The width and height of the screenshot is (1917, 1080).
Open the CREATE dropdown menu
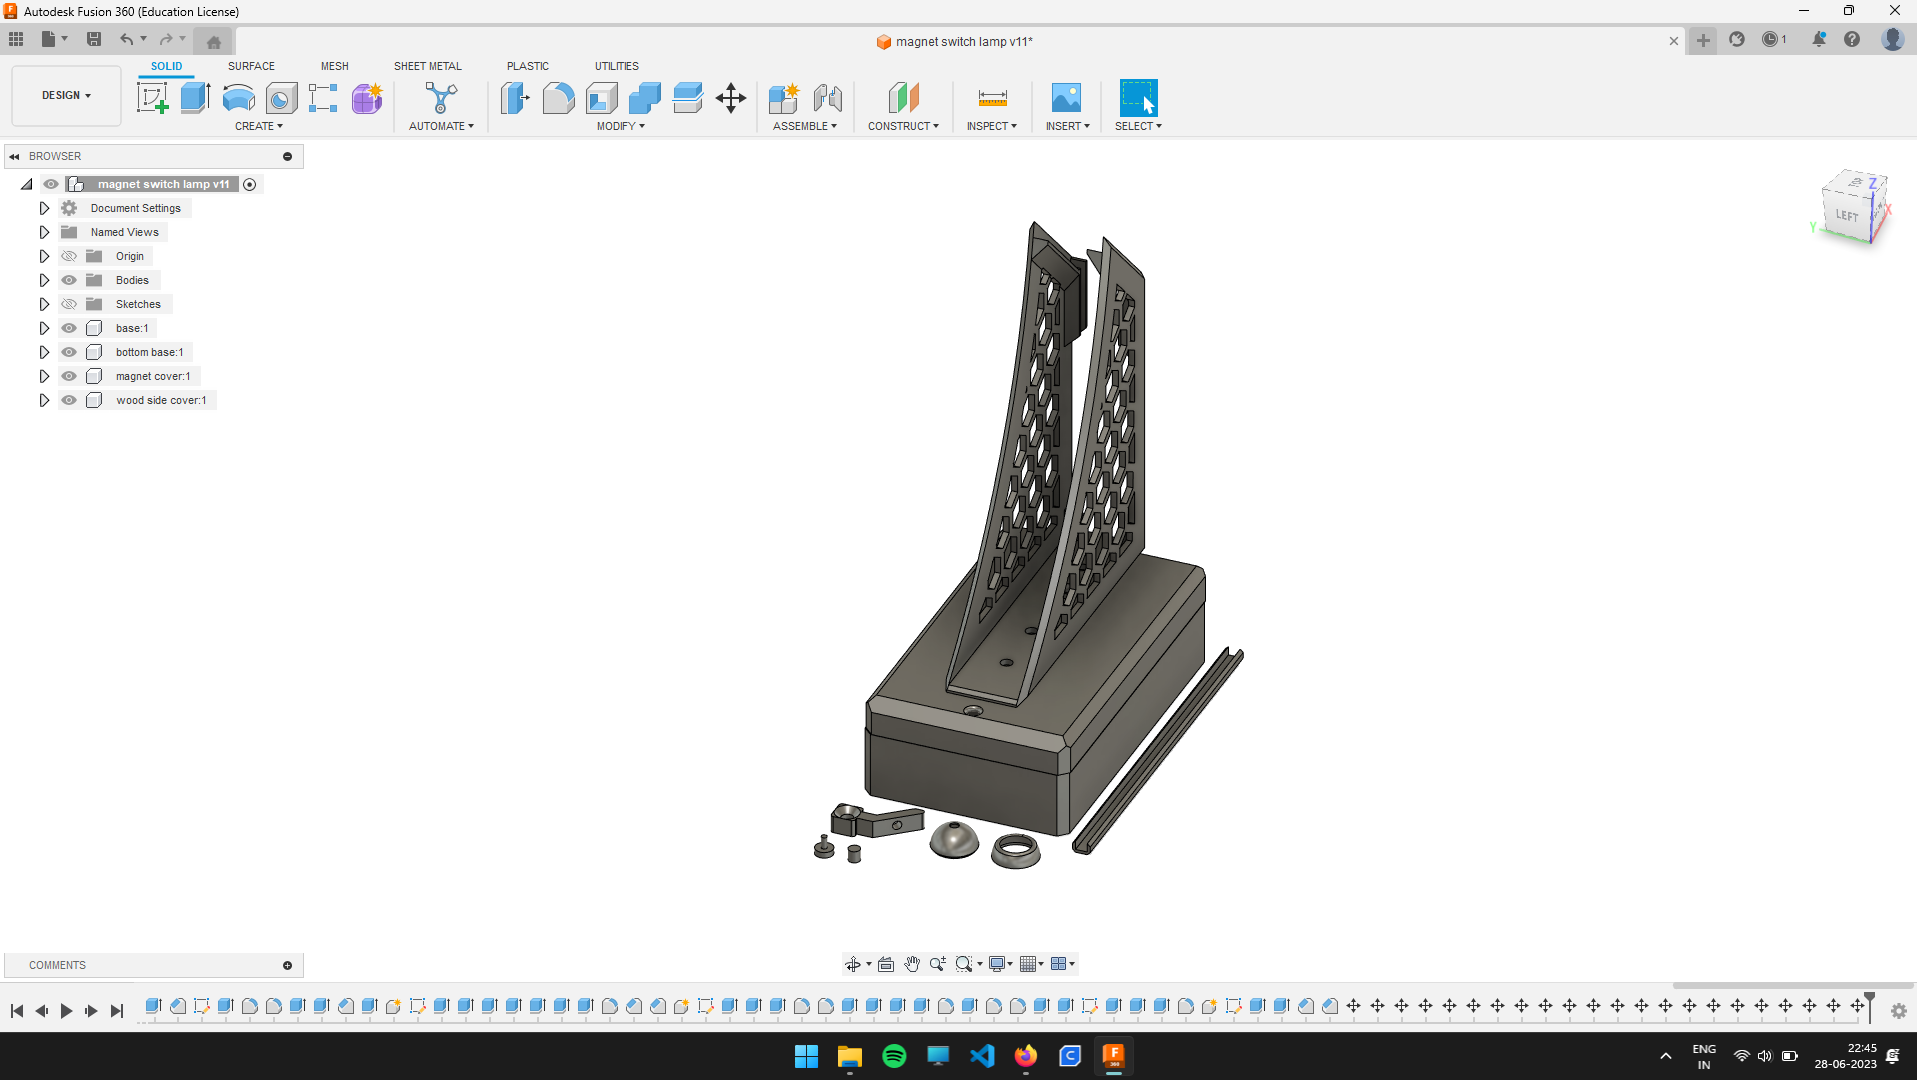click(259, 126)
